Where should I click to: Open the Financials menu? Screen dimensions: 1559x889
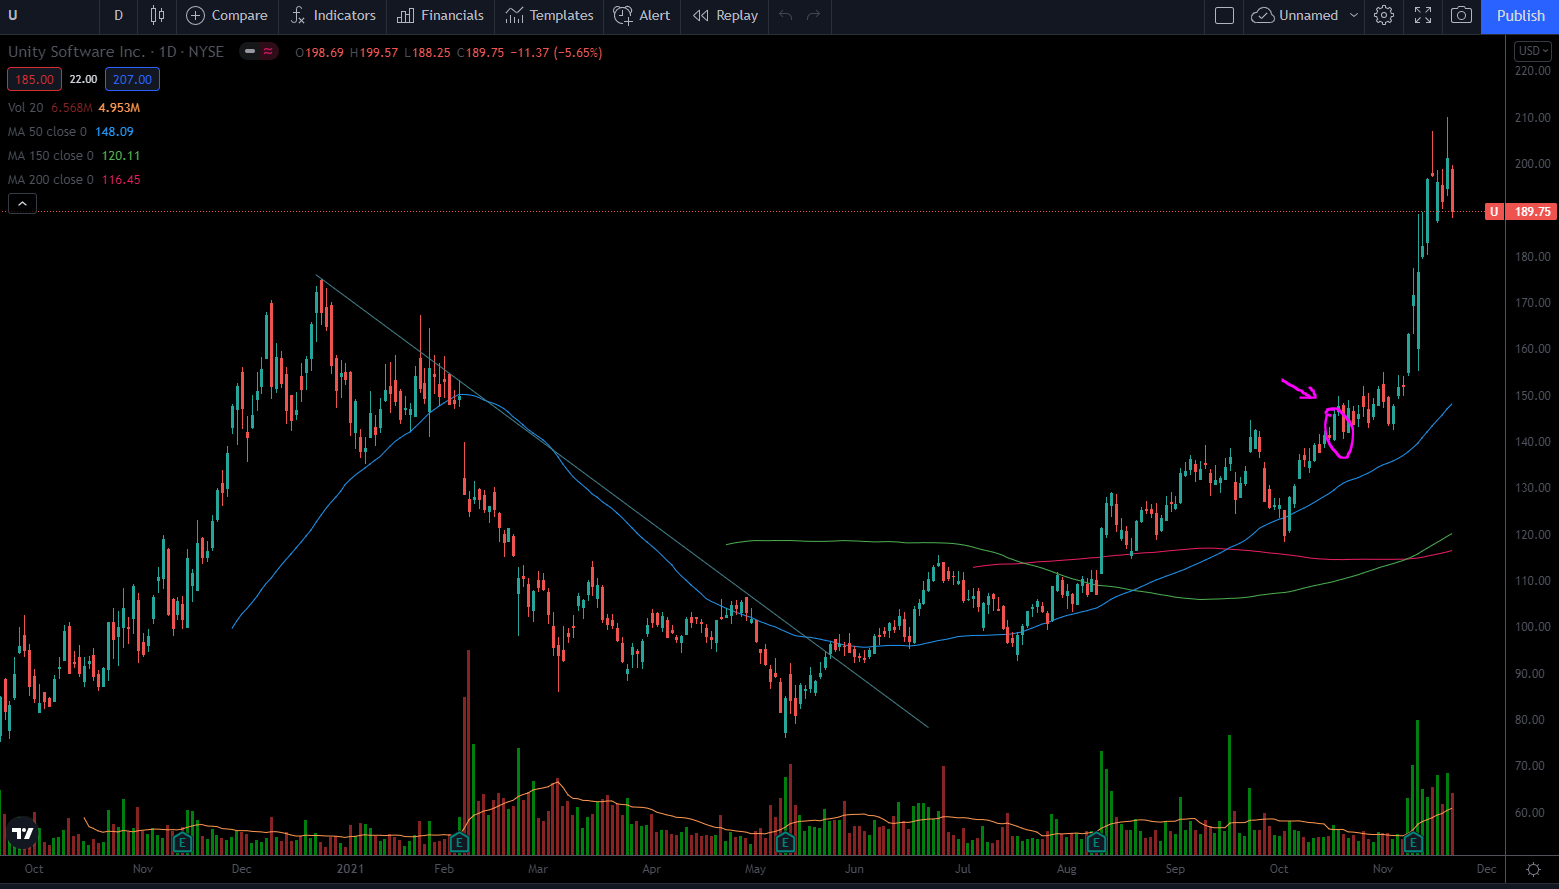pos(440,15)
